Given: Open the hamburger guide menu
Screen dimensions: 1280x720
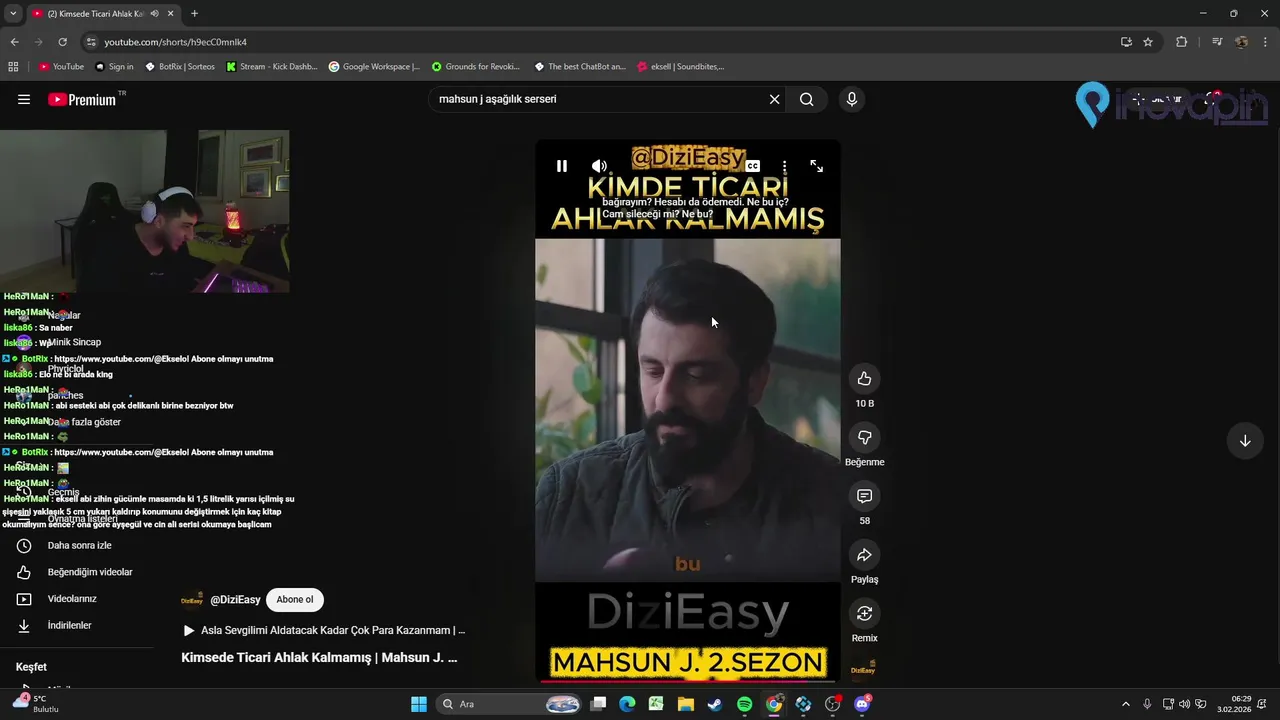Looking at the screenshot, I should point(24,99).
